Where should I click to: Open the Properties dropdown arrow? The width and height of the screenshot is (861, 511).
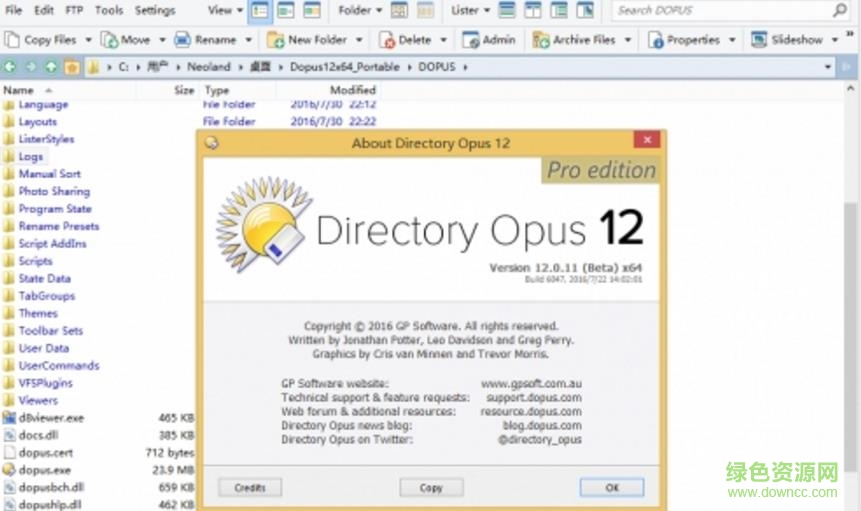pos(733,40)
